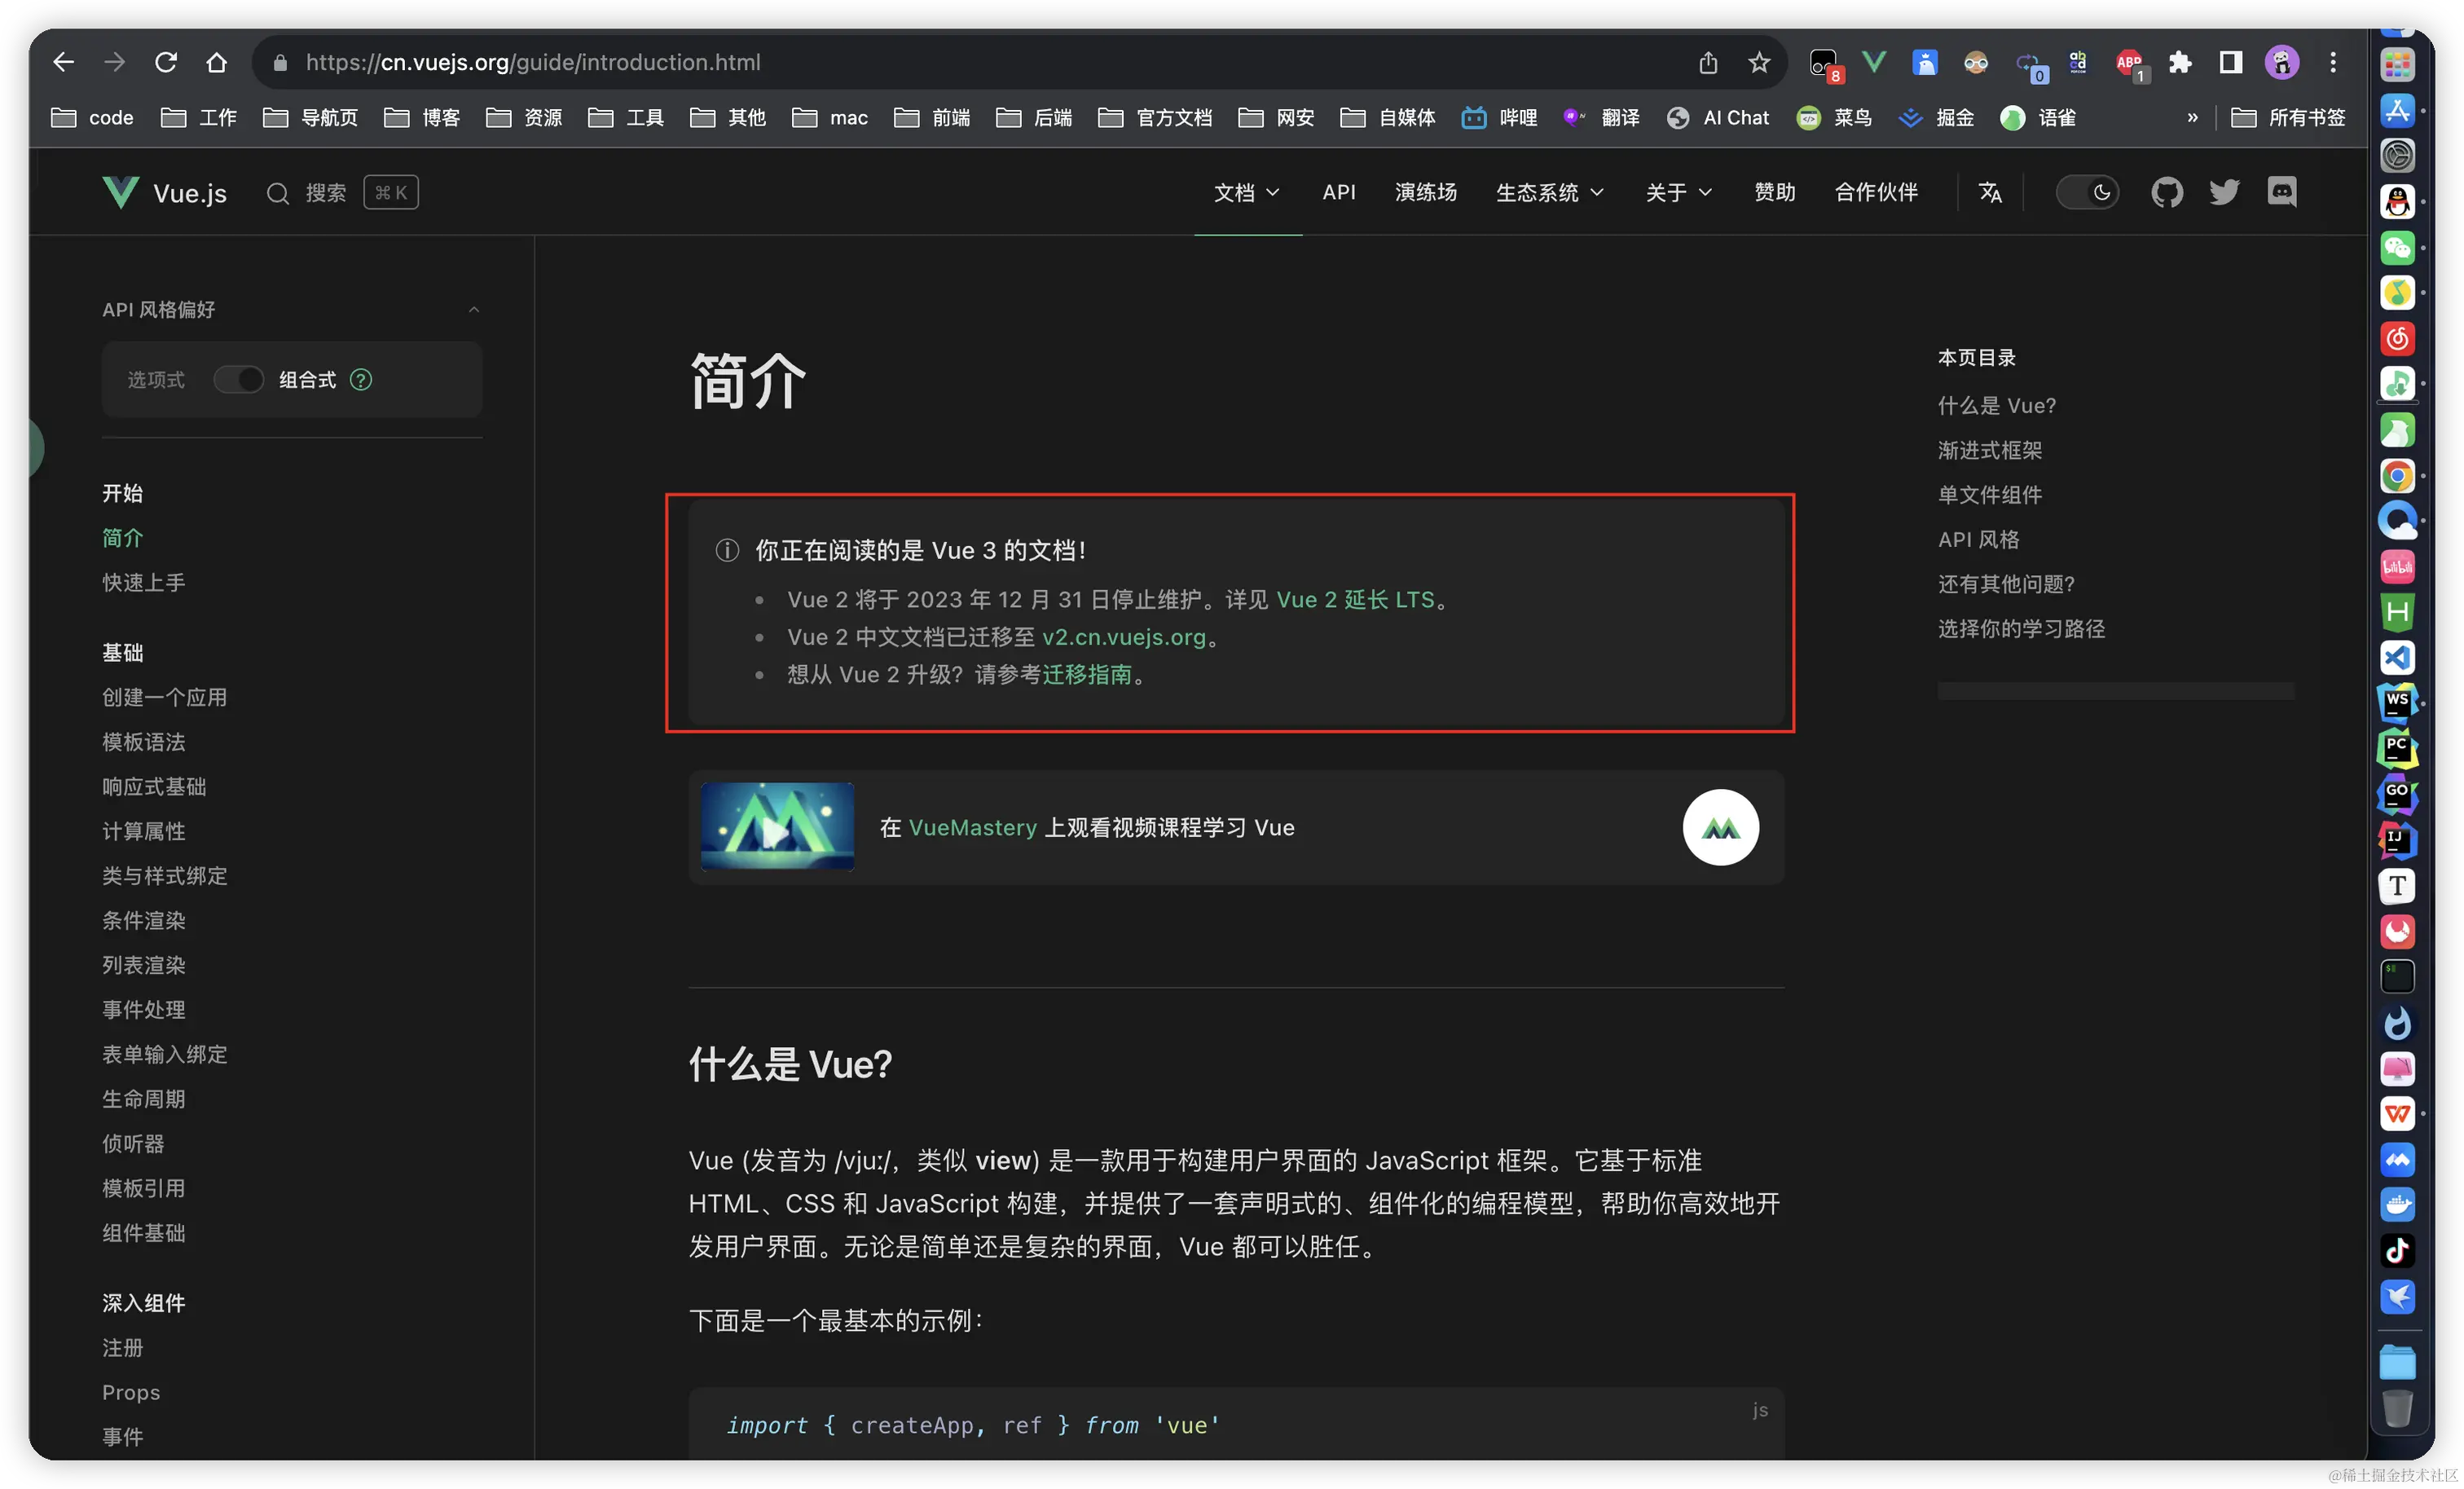This screenshot has height=1489, width=2464.
Task: Collapse the API 风格偏好 section
Action: coord(474,310)
